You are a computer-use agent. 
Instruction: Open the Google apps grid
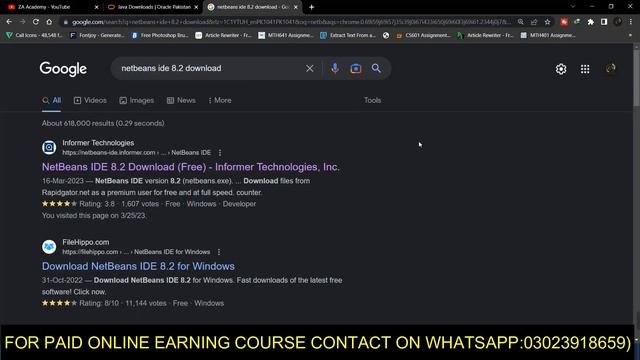pos(585,69)
